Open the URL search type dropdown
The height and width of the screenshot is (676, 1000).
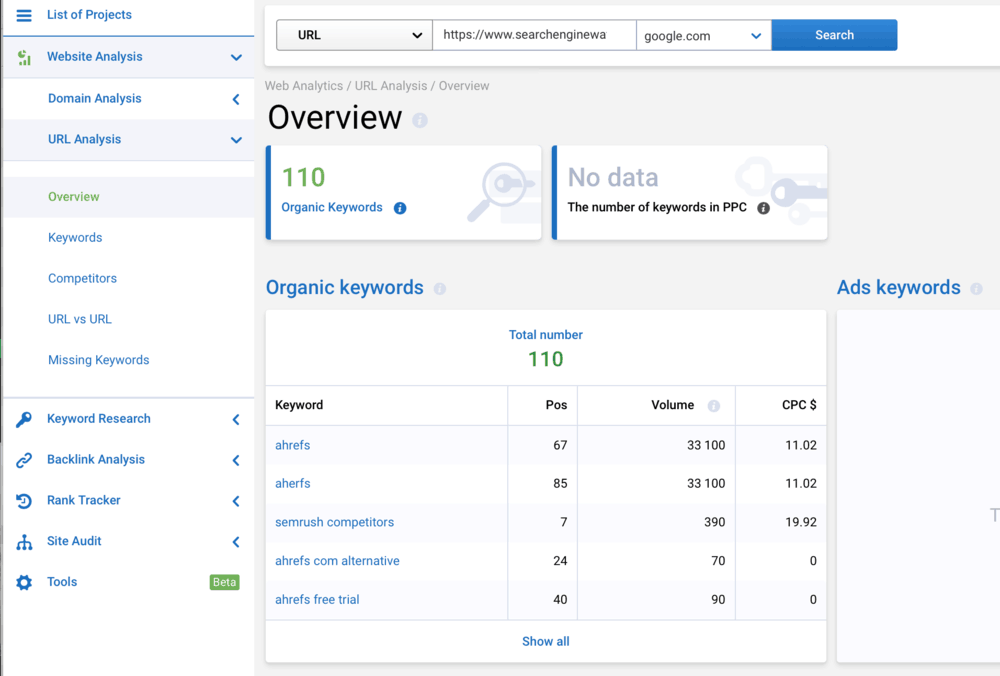pos(353,34)
